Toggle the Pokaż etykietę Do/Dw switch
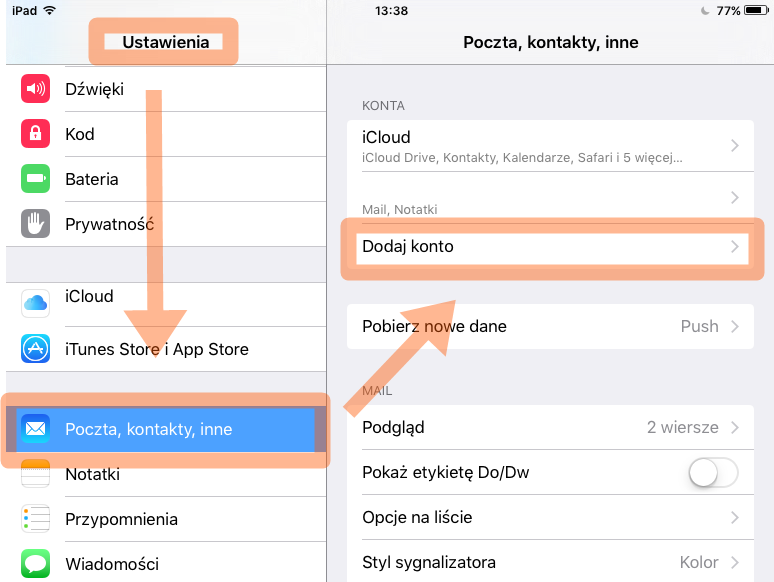 (714, 473)
